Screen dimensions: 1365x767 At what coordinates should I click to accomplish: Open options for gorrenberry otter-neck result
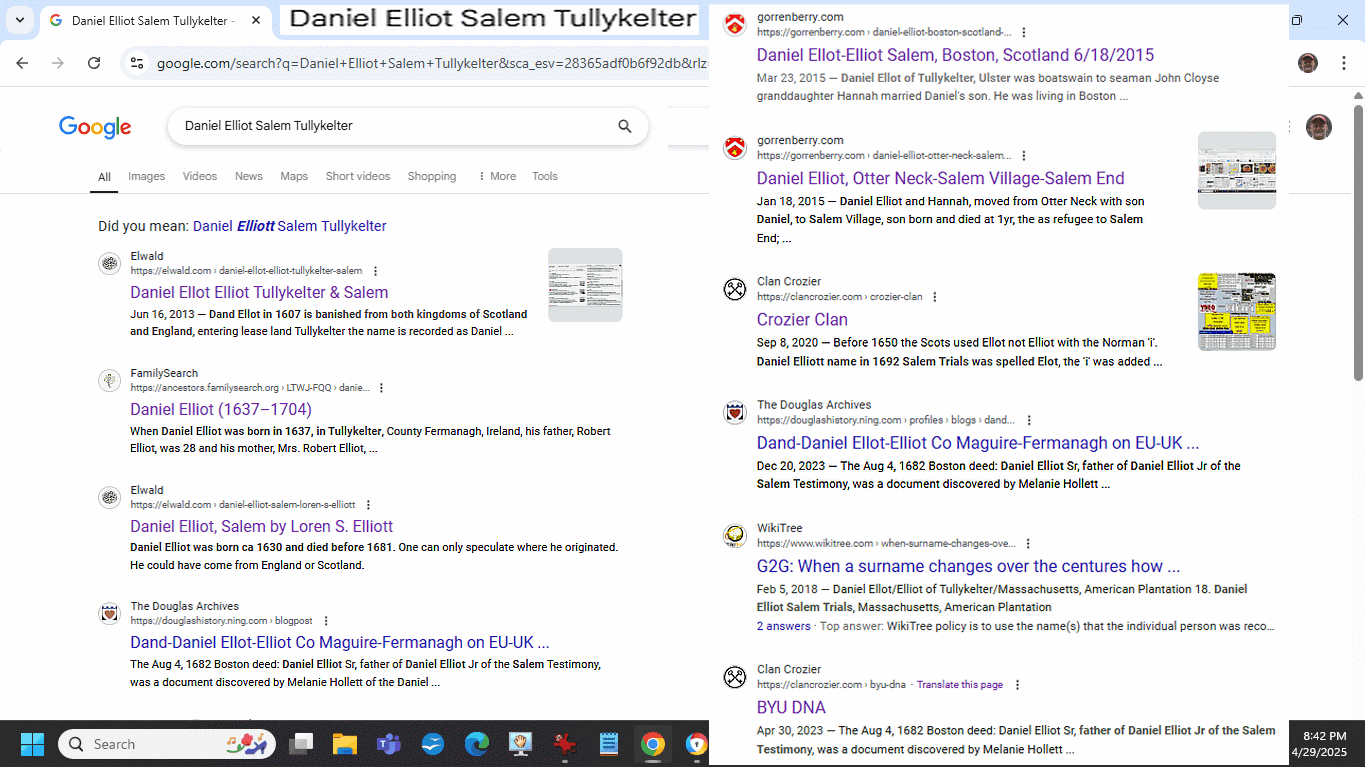1023,156
